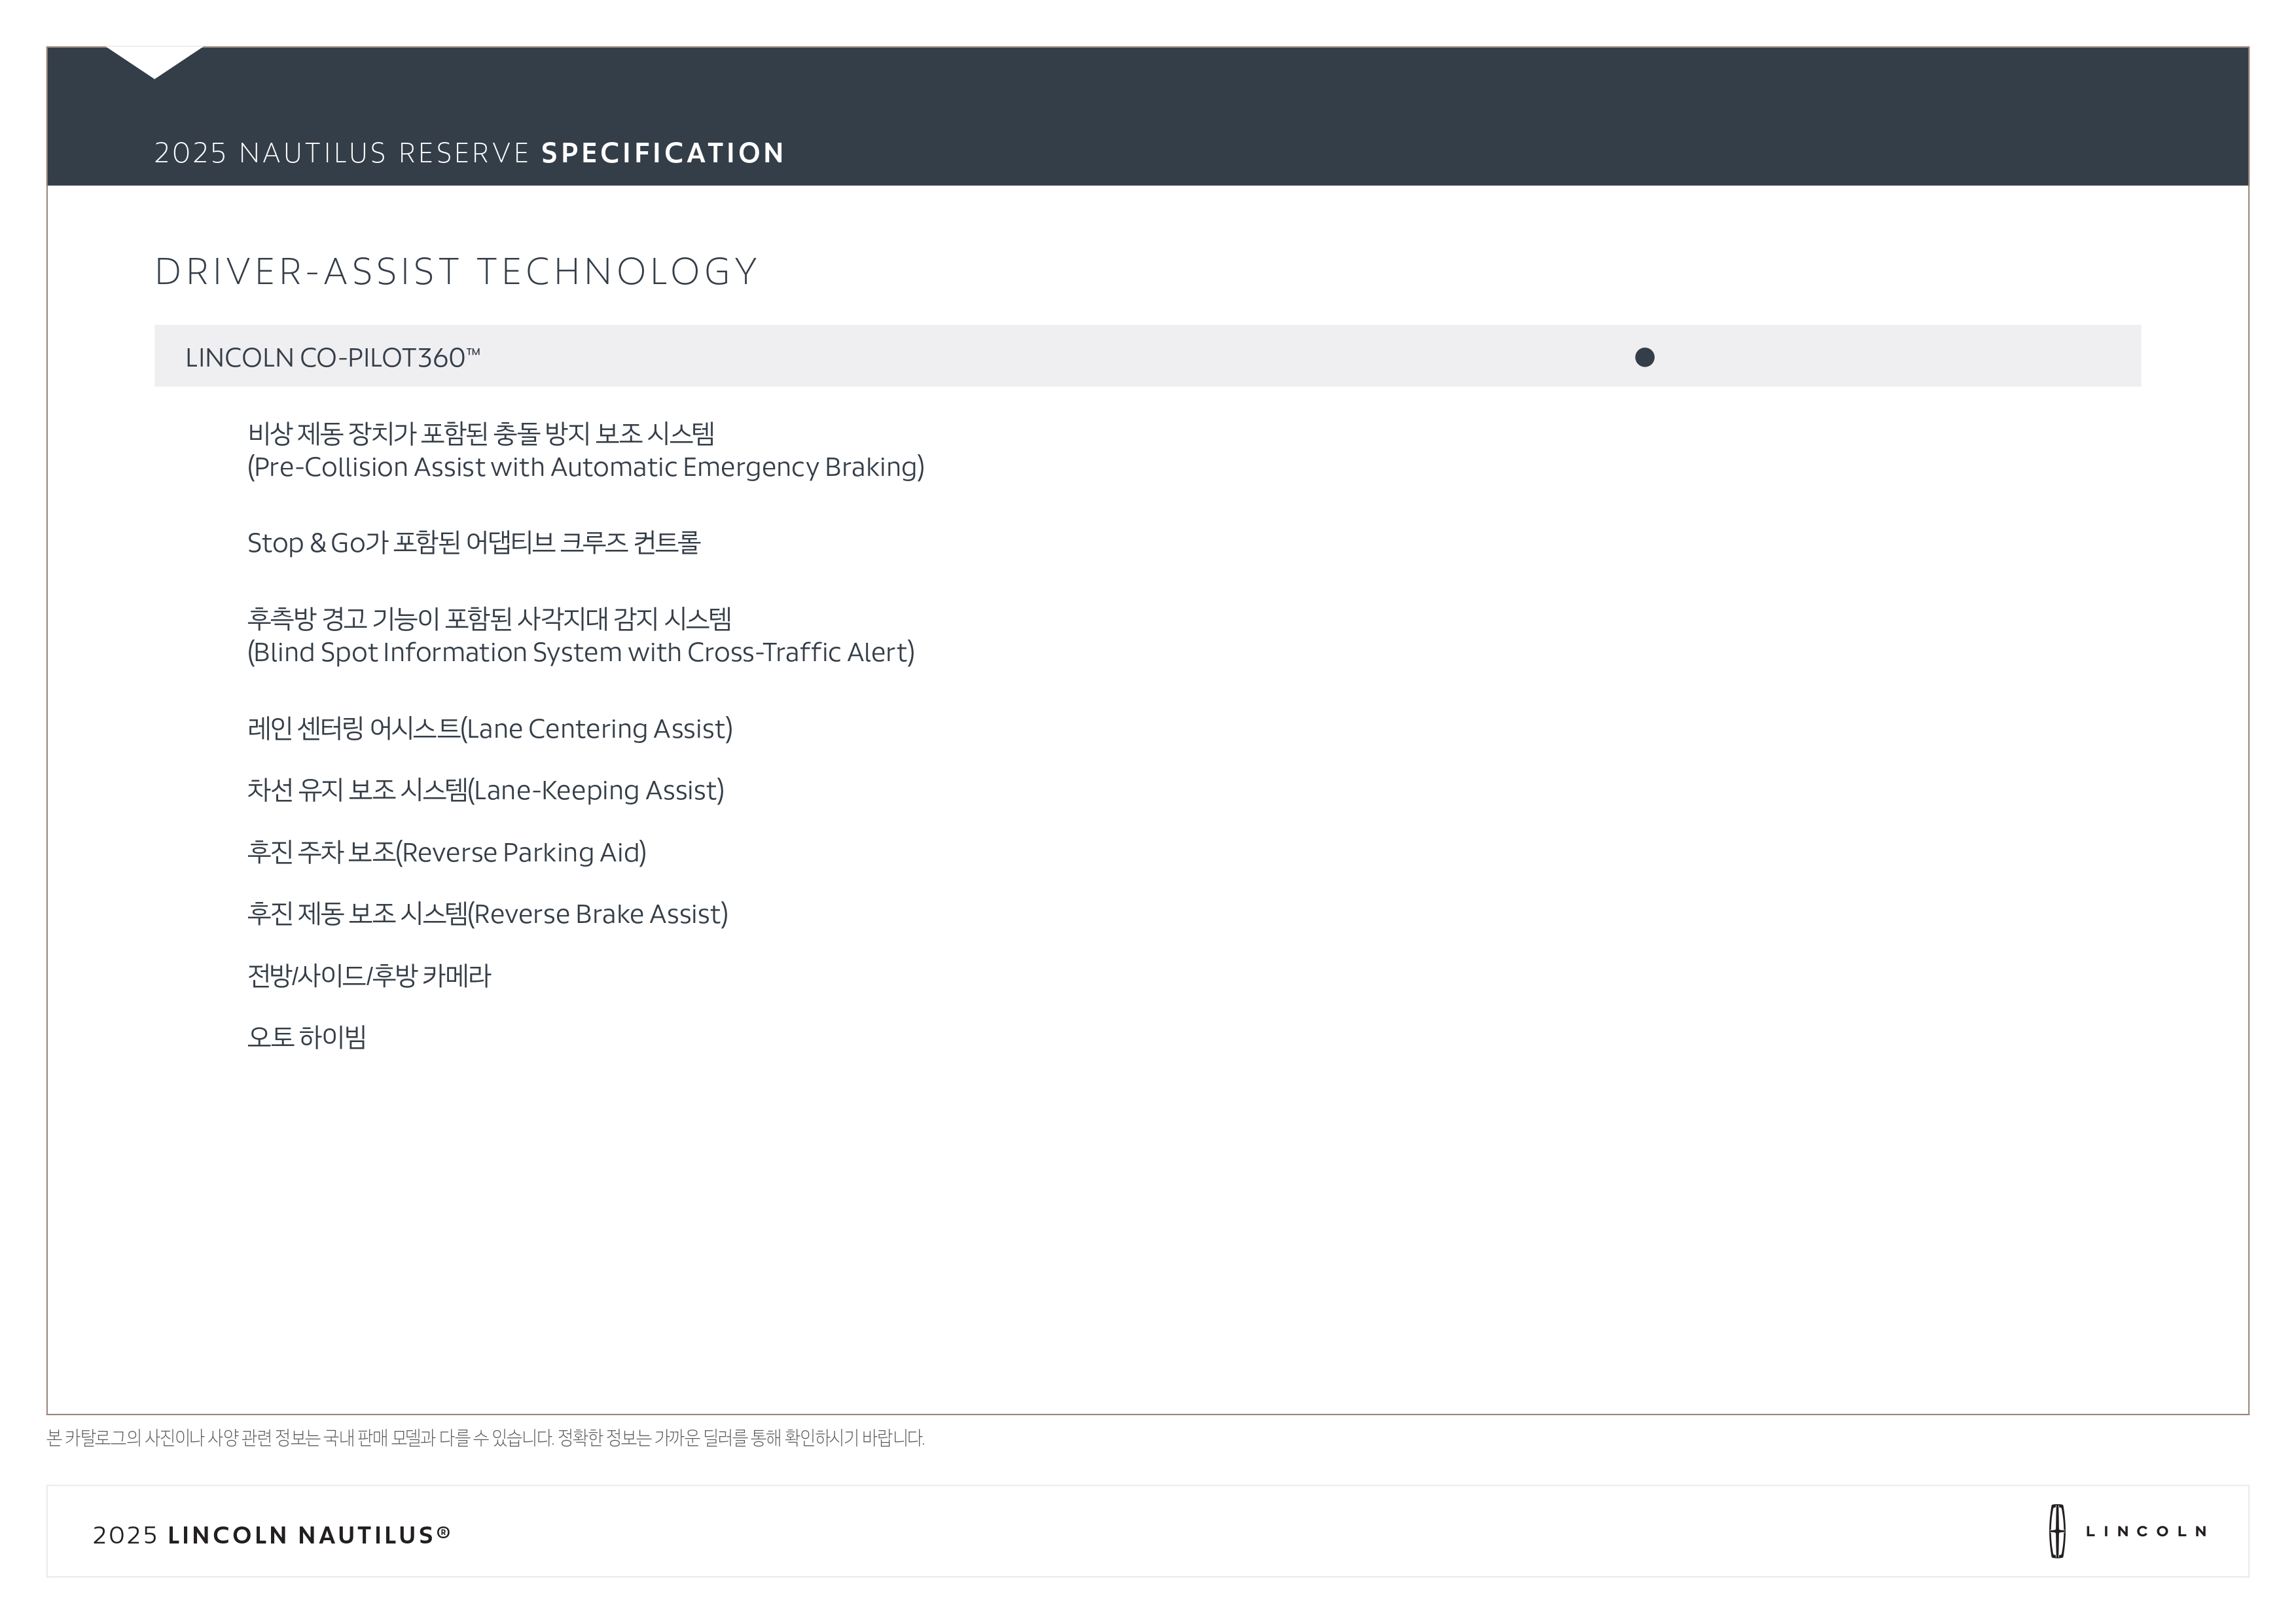This screenshot has width=2296, height=1624.
Task: Click the Lane-Keeping Assist item
Action: click(485, 790)
